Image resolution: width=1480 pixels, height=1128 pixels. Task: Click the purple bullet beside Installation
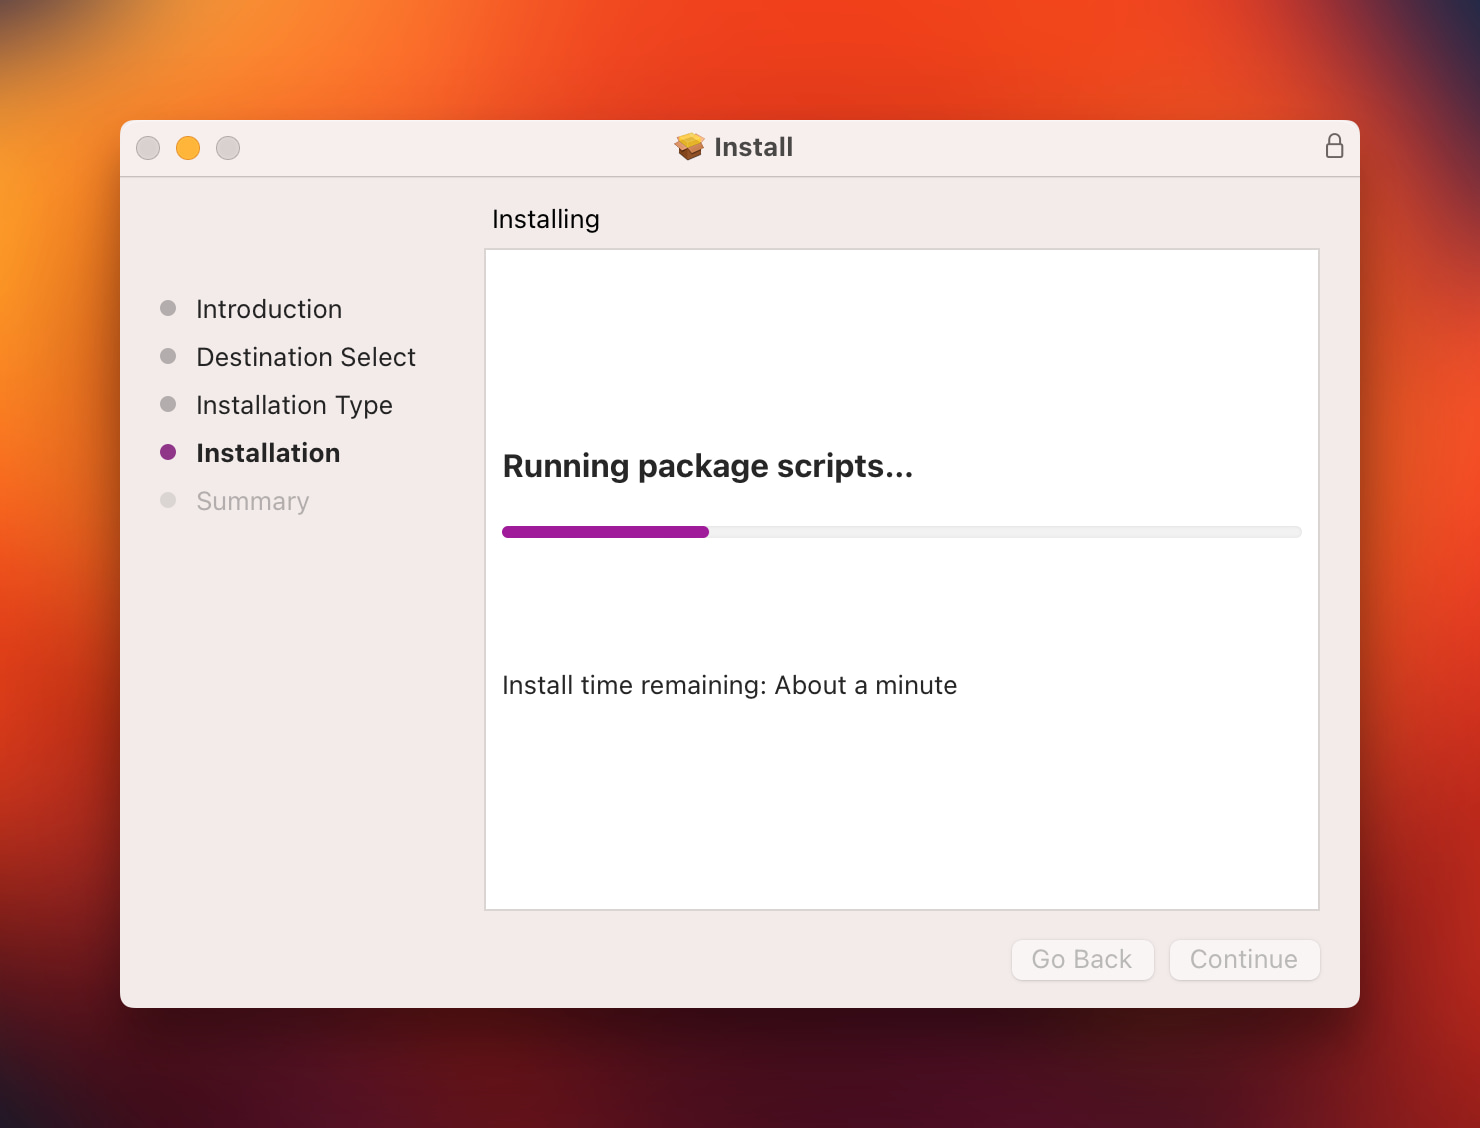[168, 452]
